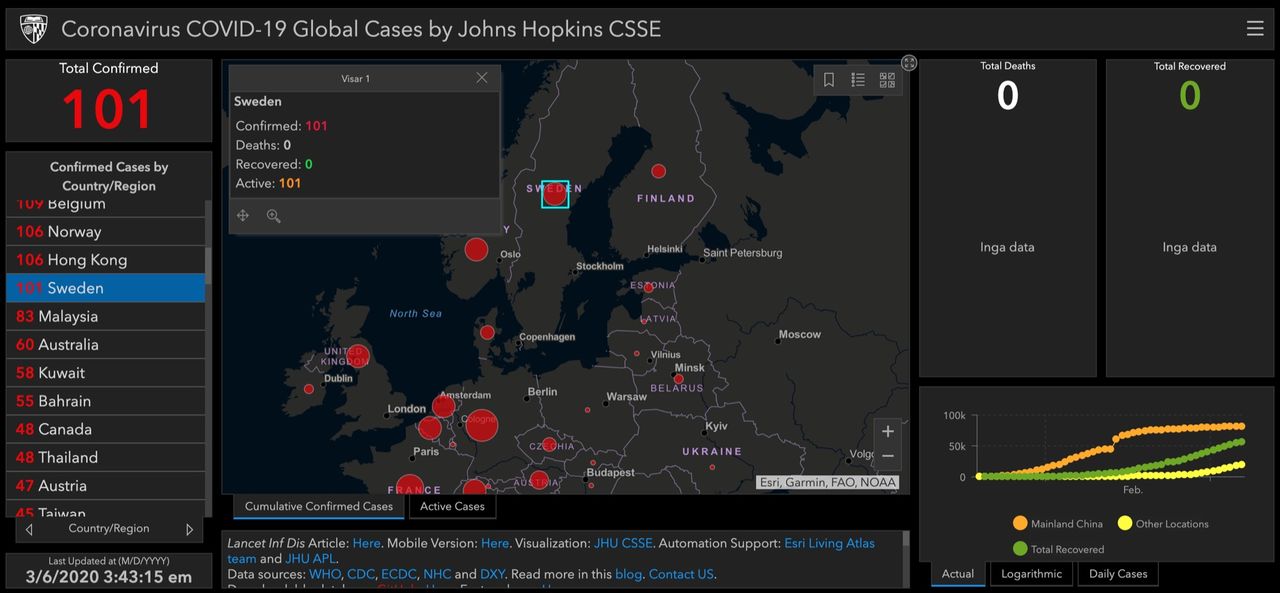
Task: Click the Czechia case marker
Action: [x=550, y=445]
